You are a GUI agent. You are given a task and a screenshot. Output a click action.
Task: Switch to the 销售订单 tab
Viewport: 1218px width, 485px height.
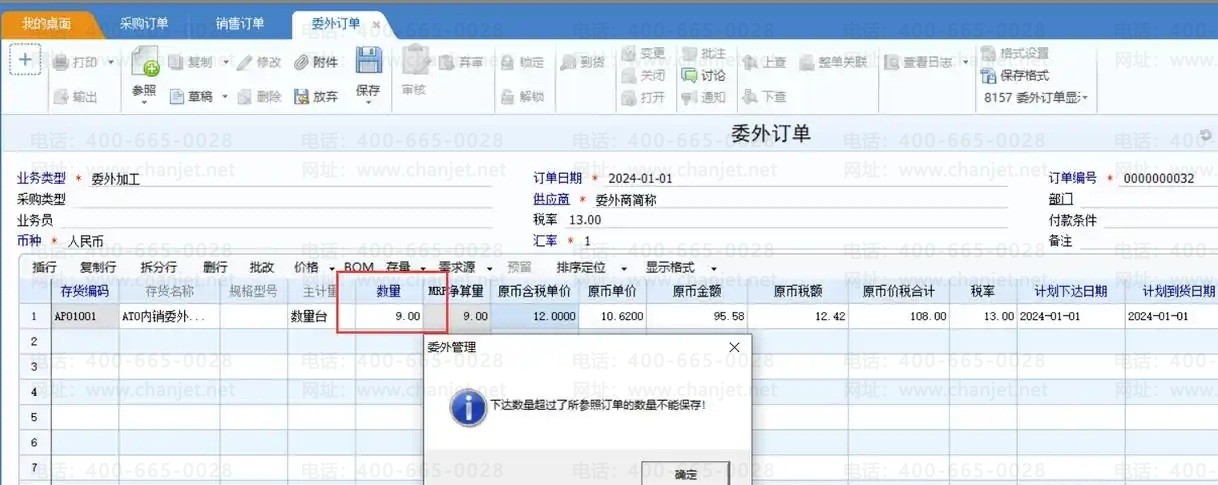(x=240, y=23)
